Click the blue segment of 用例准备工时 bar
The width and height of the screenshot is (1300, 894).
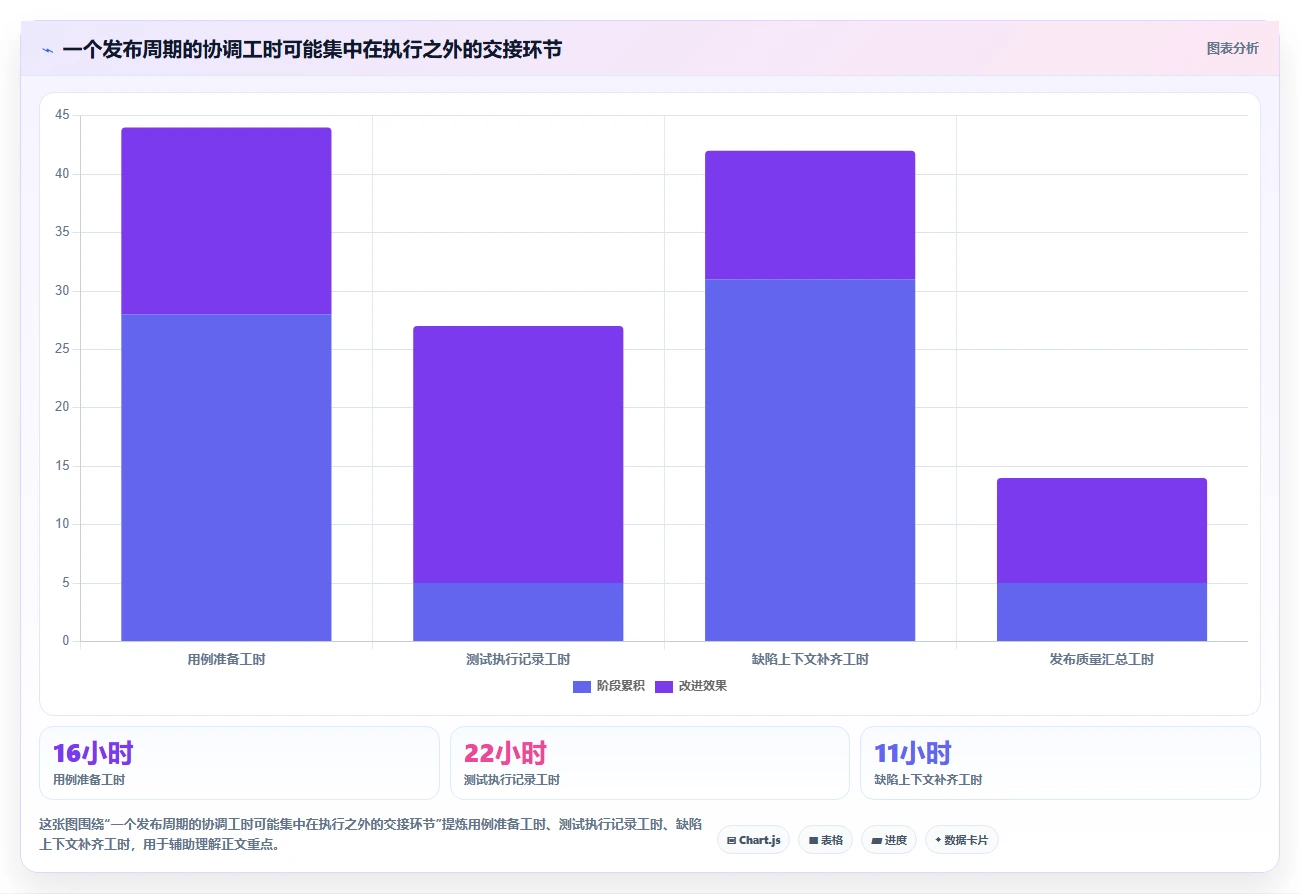[x=226, y=477]
